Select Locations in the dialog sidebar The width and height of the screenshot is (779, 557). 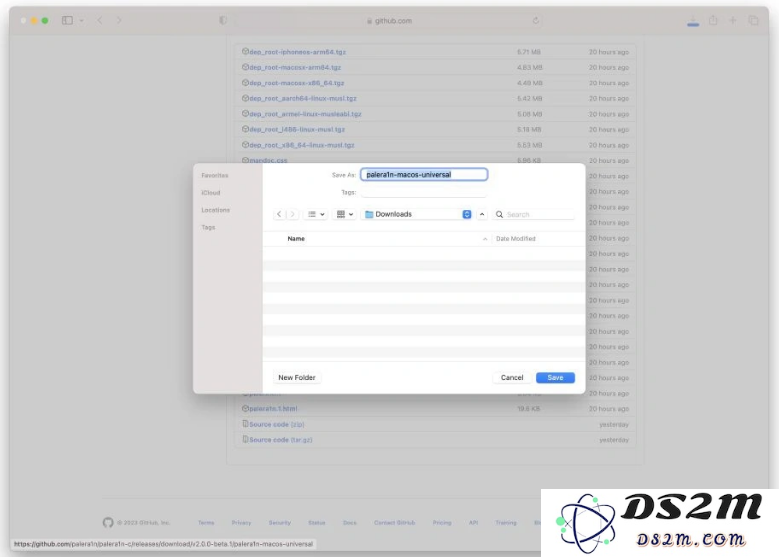pyautogui.click(x=216, y=210)
